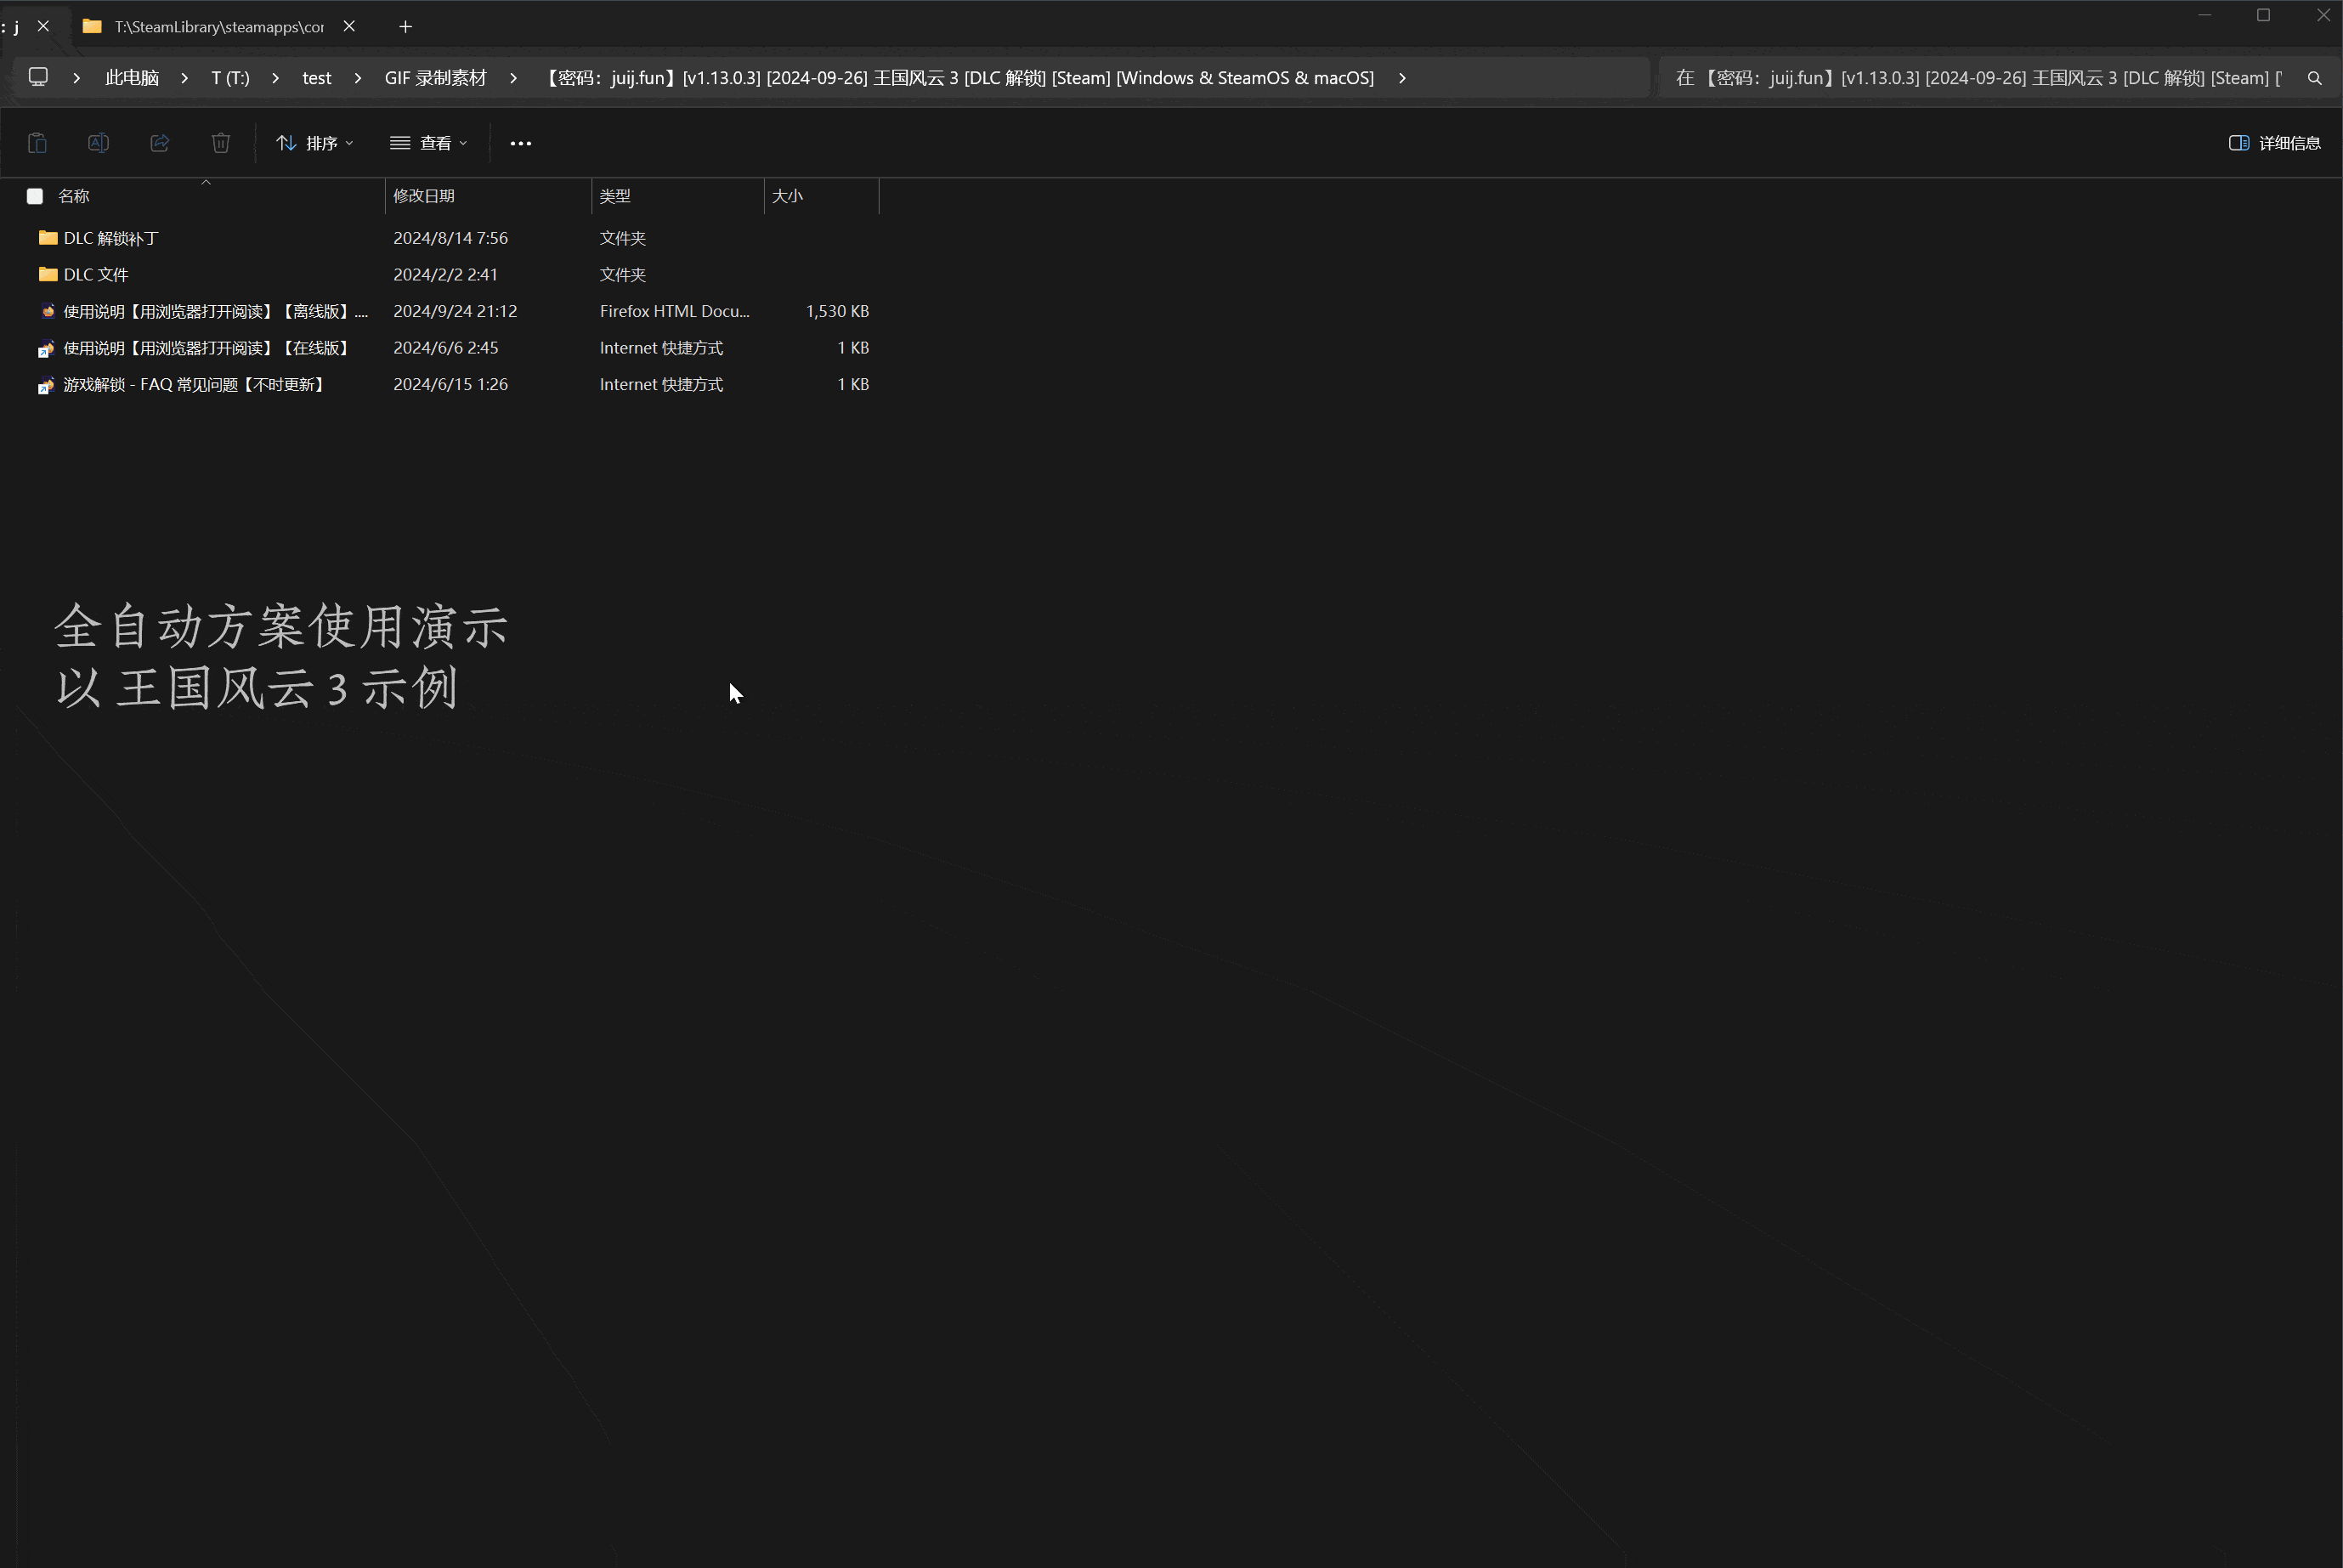
Task: Toggle the select-all checkbox beside 名称
Action: click(x=35, y=196)
